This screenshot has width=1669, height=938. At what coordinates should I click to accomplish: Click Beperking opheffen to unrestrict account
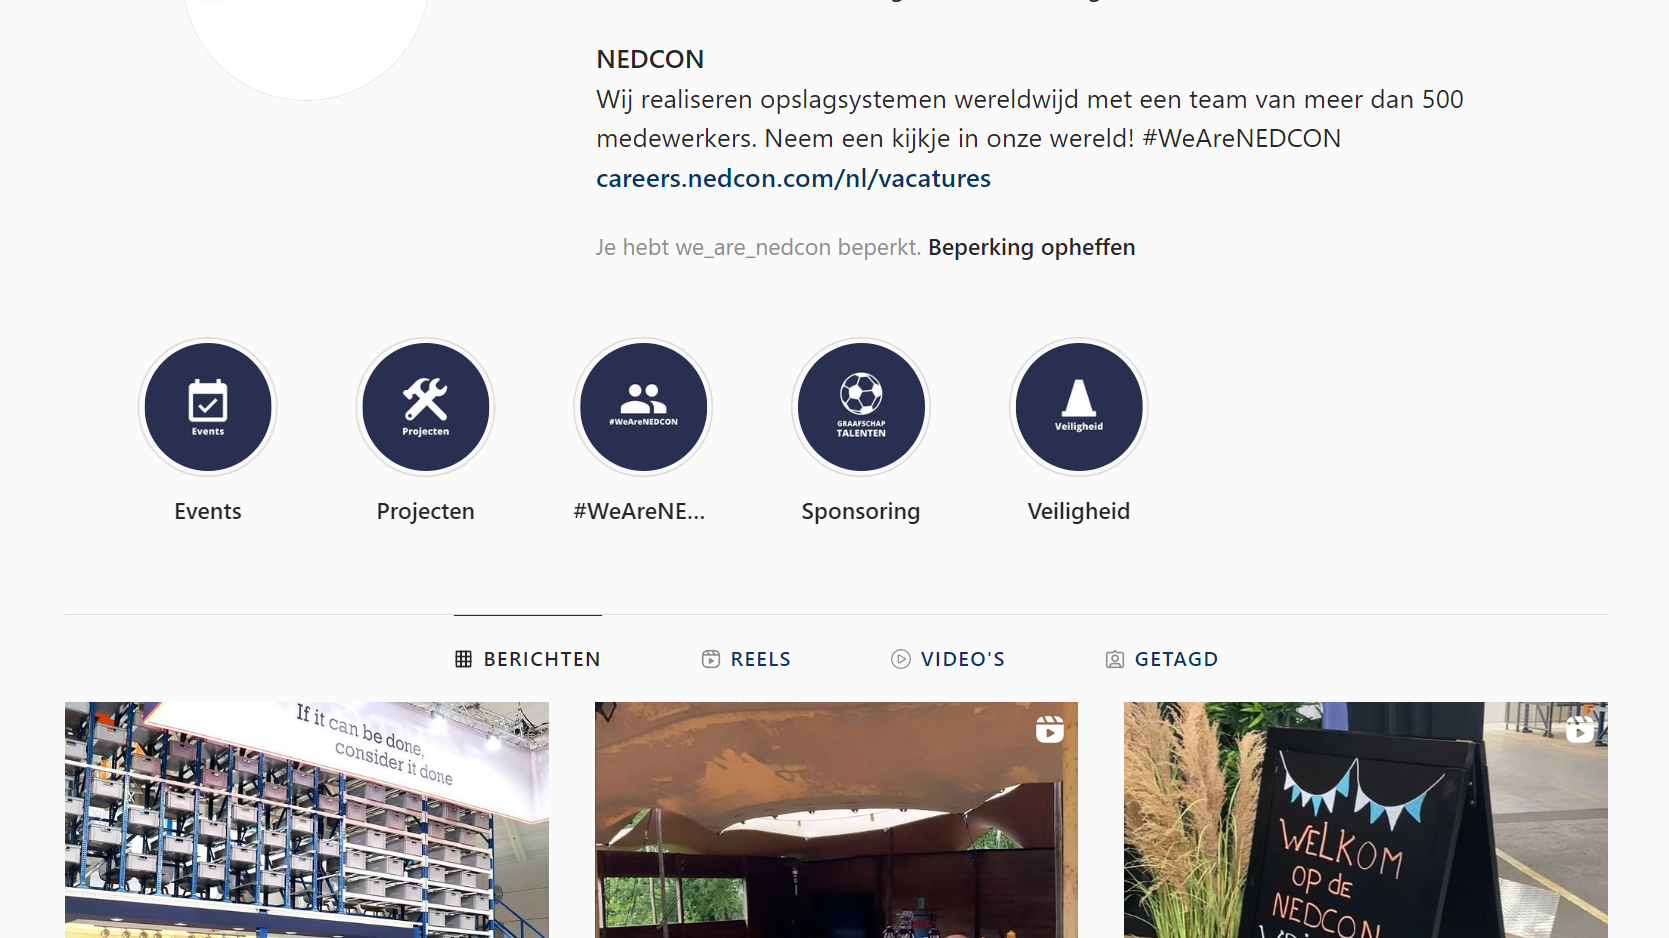tap(1032, 247)
